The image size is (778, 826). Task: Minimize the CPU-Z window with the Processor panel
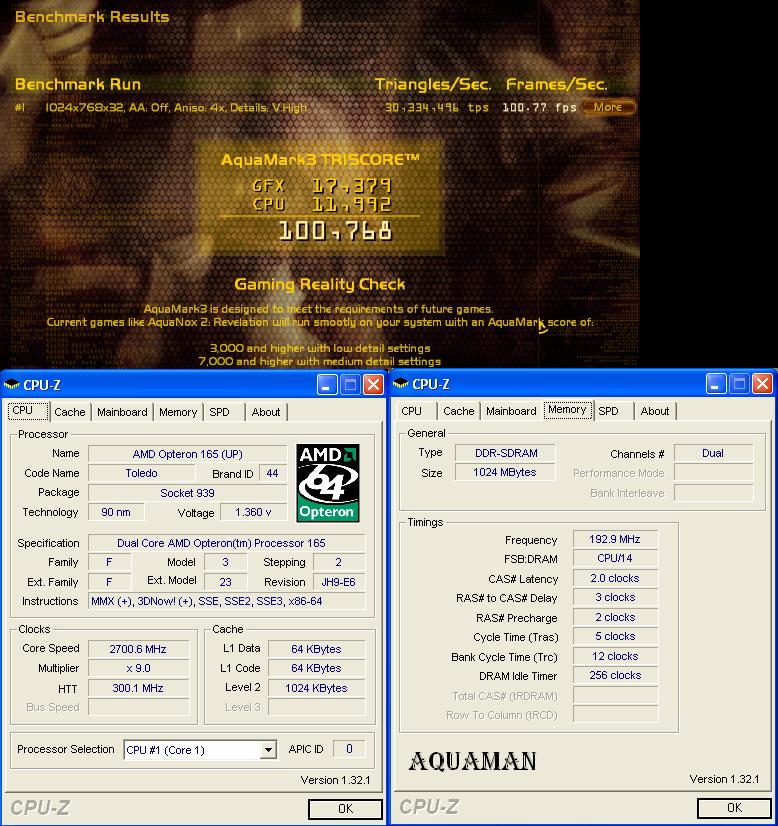tap(327, 384)
